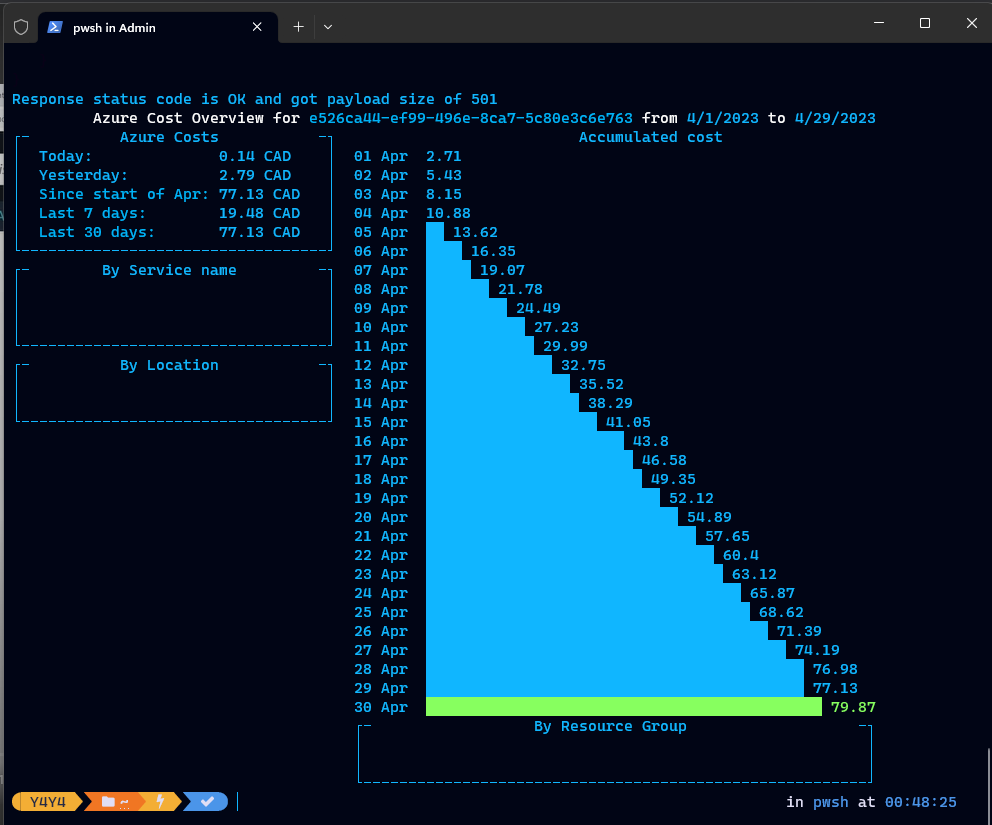Click the subscription ID e526ca44-ef99-496e-8ca7-5c80e3c6e763

click(x=471, y=118)
